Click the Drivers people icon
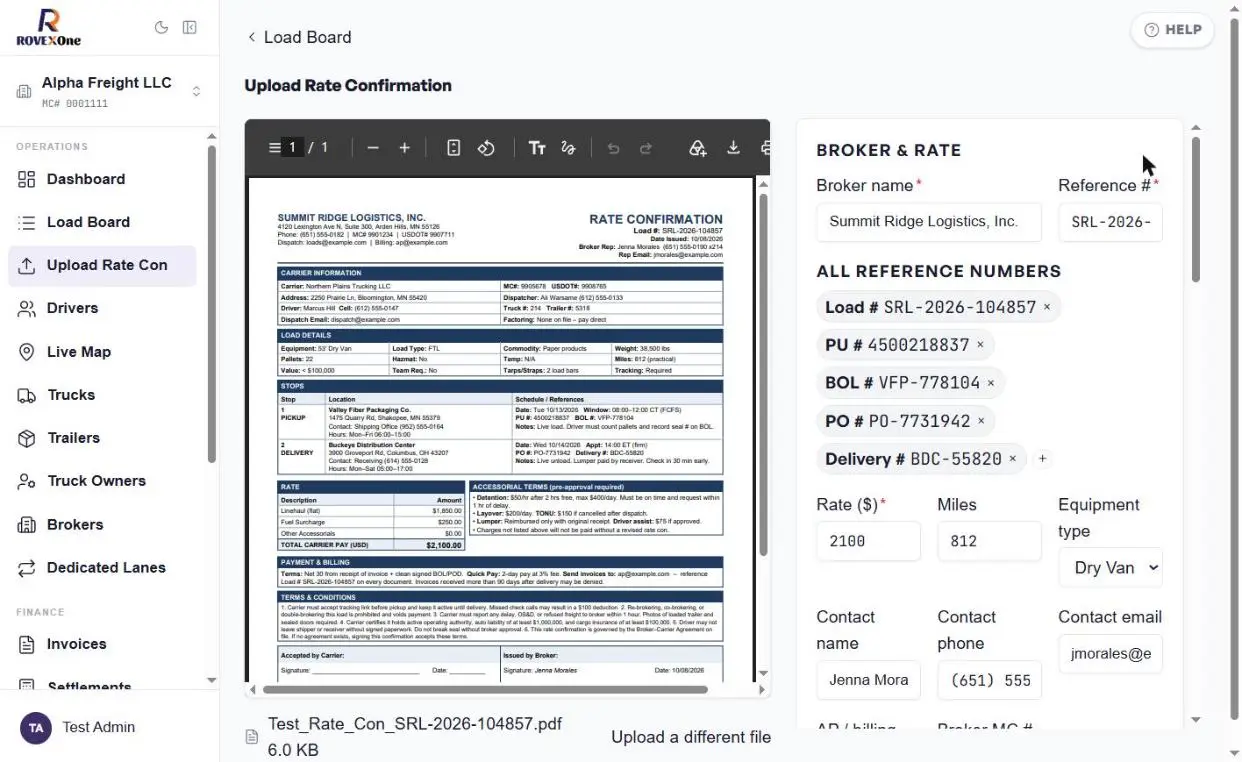The width and height of the screenshot is (1242, 762). click(x=27, y=308)
